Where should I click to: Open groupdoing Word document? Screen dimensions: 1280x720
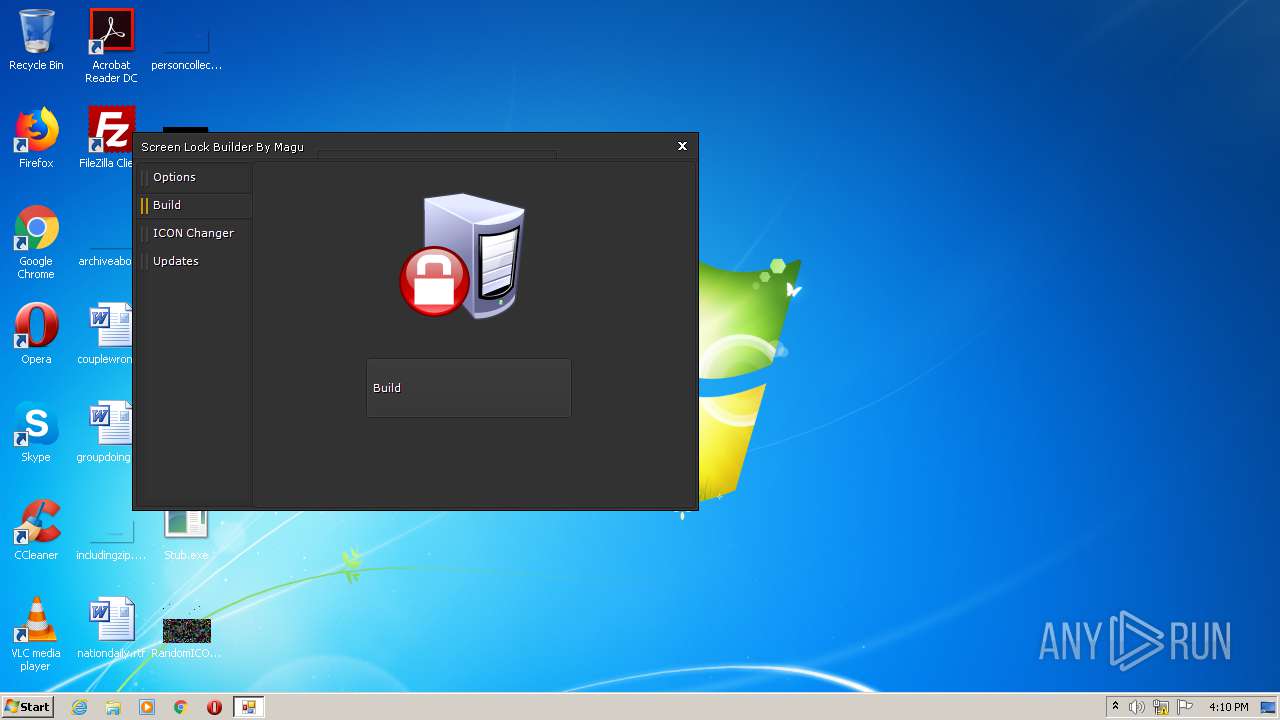click(x=105, y=432)
